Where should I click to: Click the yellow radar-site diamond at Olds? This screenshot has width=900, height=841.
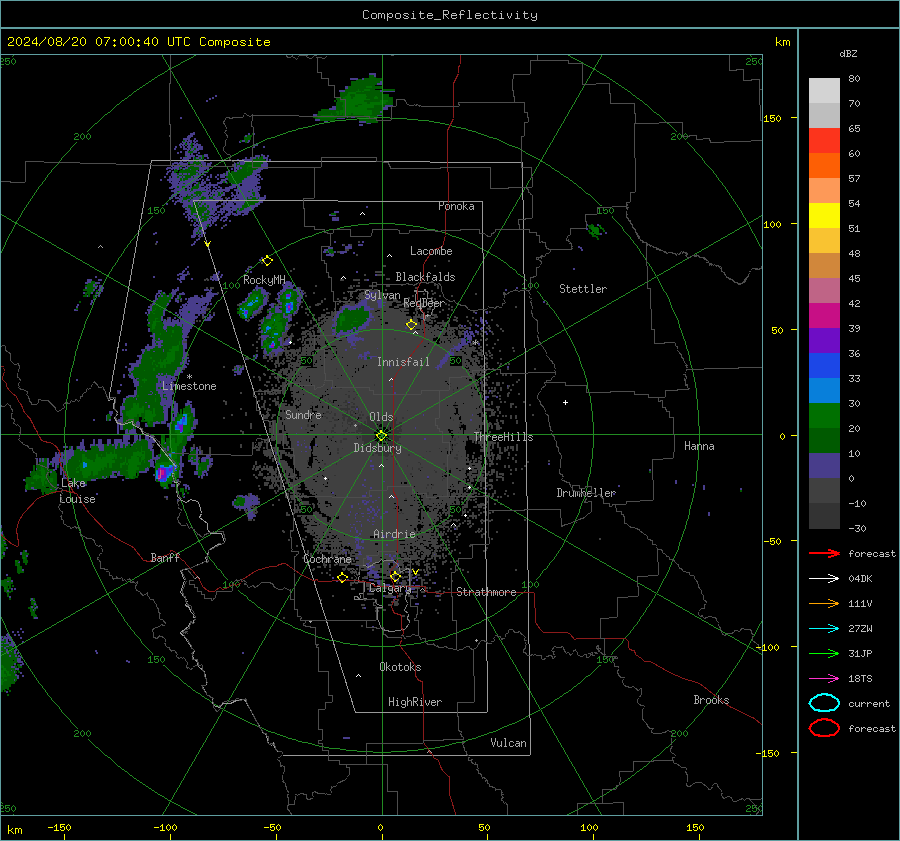(x=381, y=436)
